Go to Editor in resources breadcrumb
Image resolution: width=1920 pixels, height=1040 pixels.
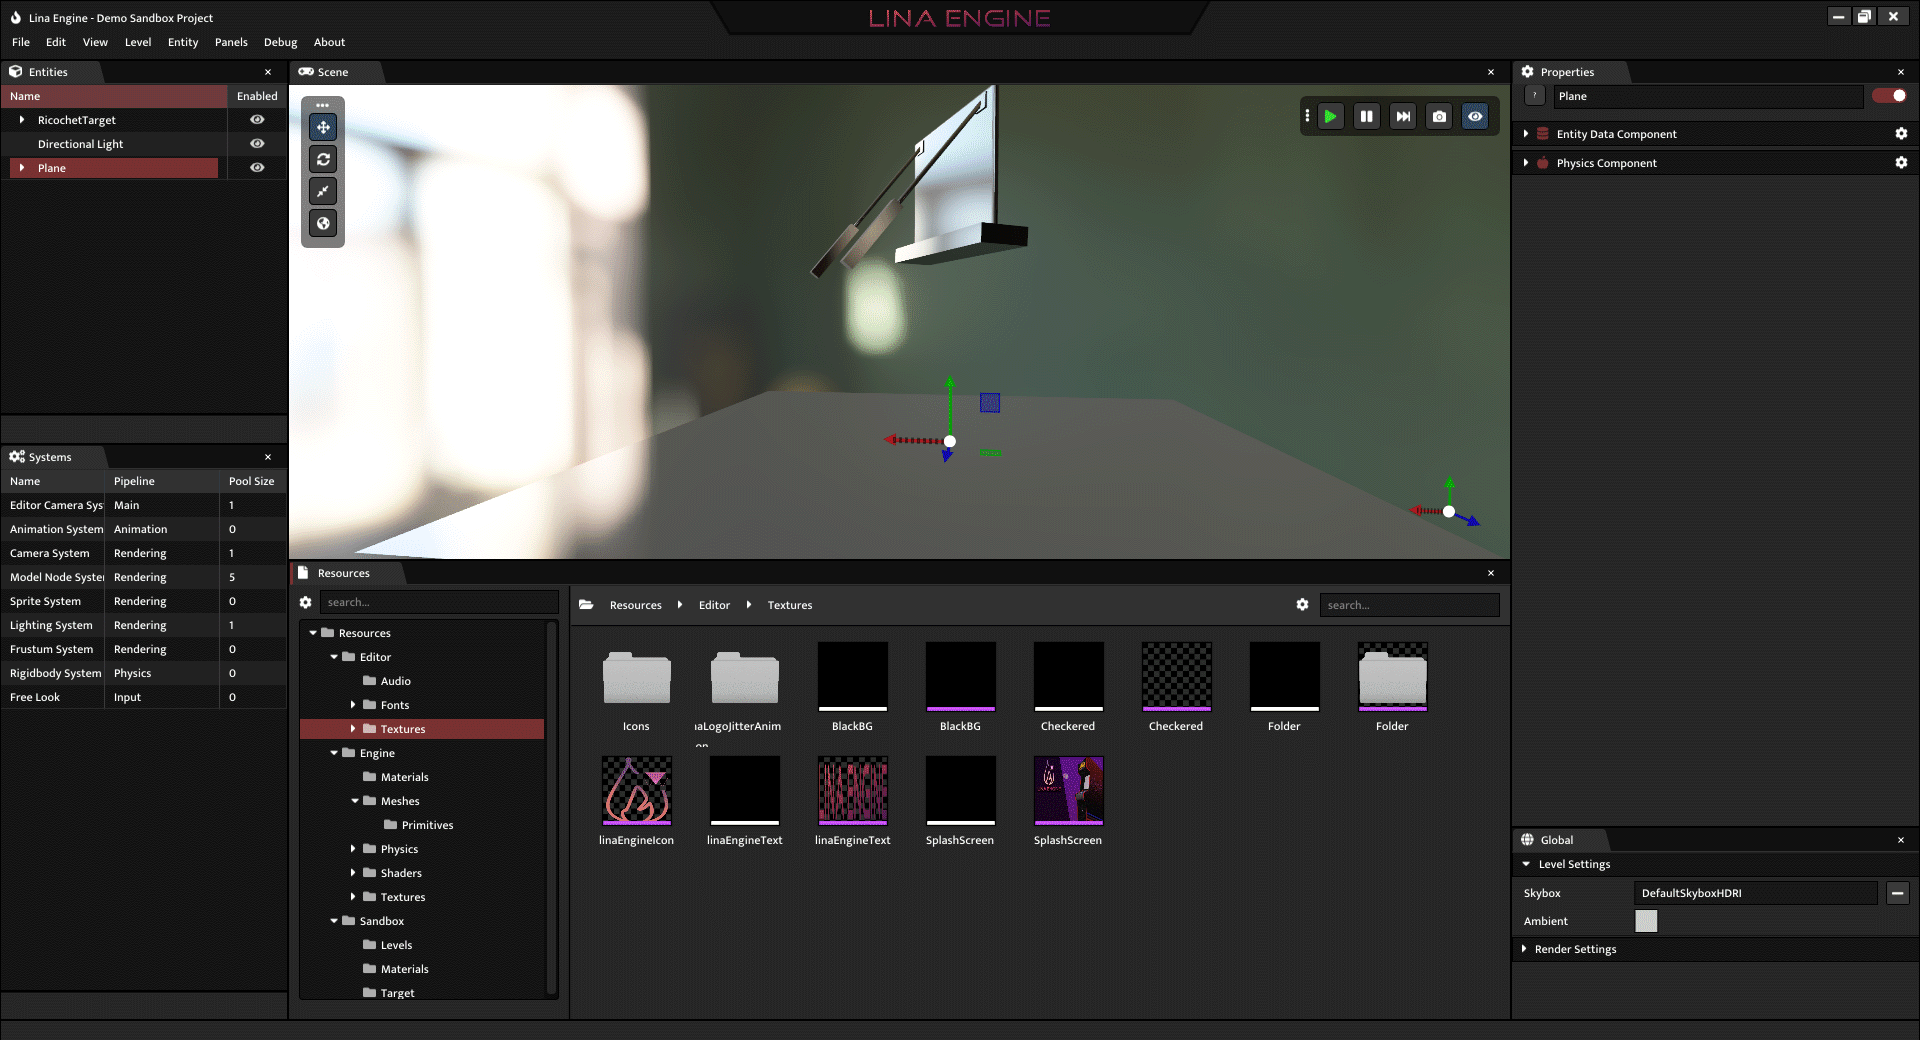[x=714, y=605]
